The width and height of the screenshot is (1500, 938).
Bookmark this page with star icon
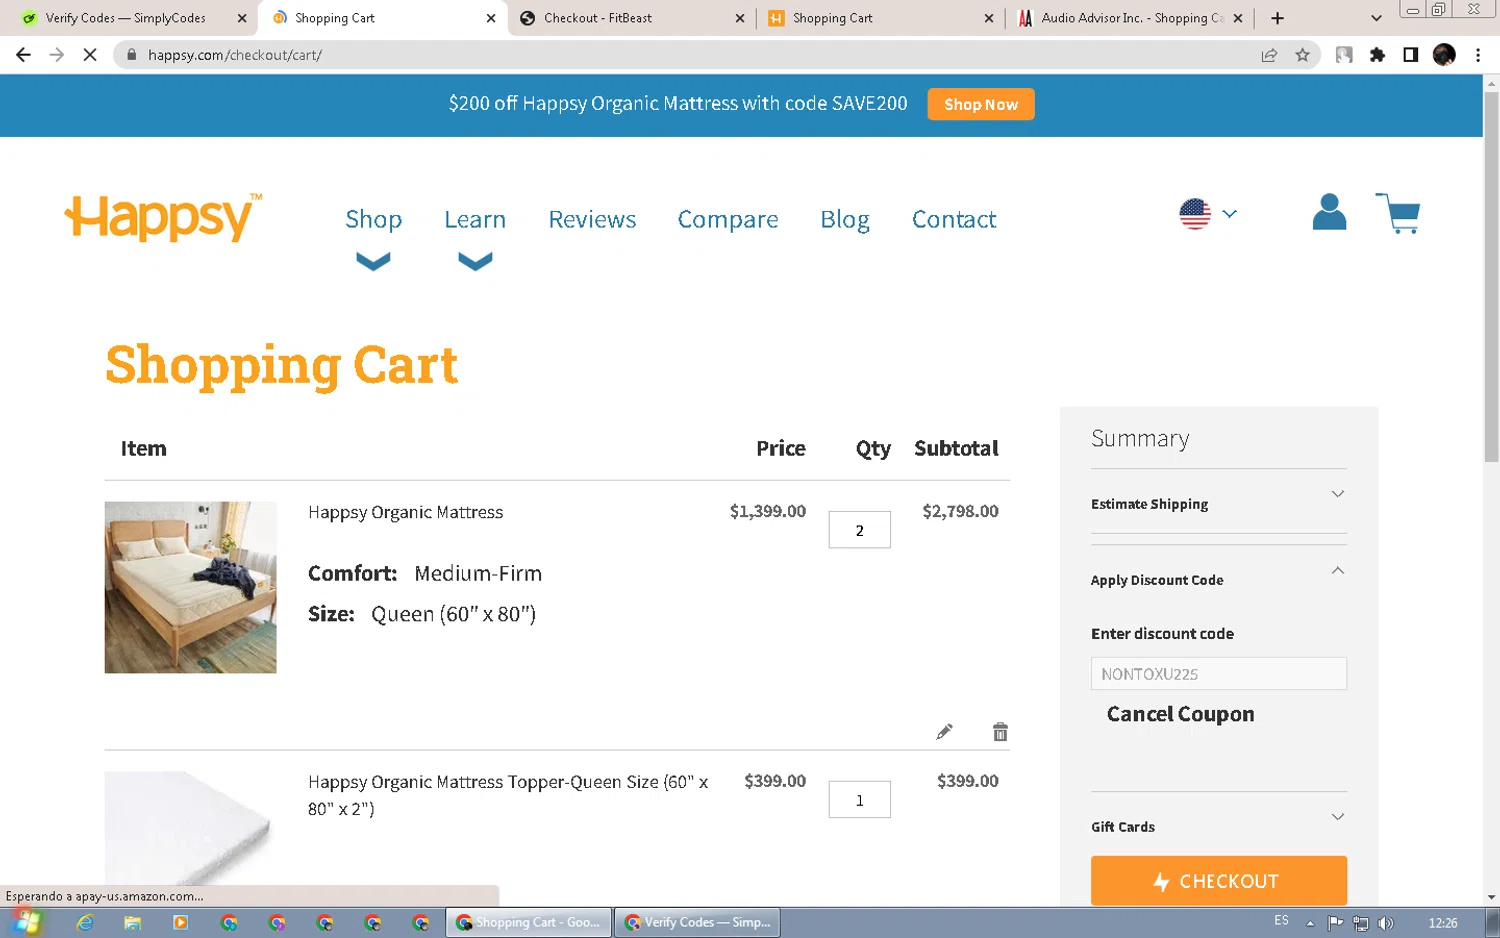[x=1302, y=55]
